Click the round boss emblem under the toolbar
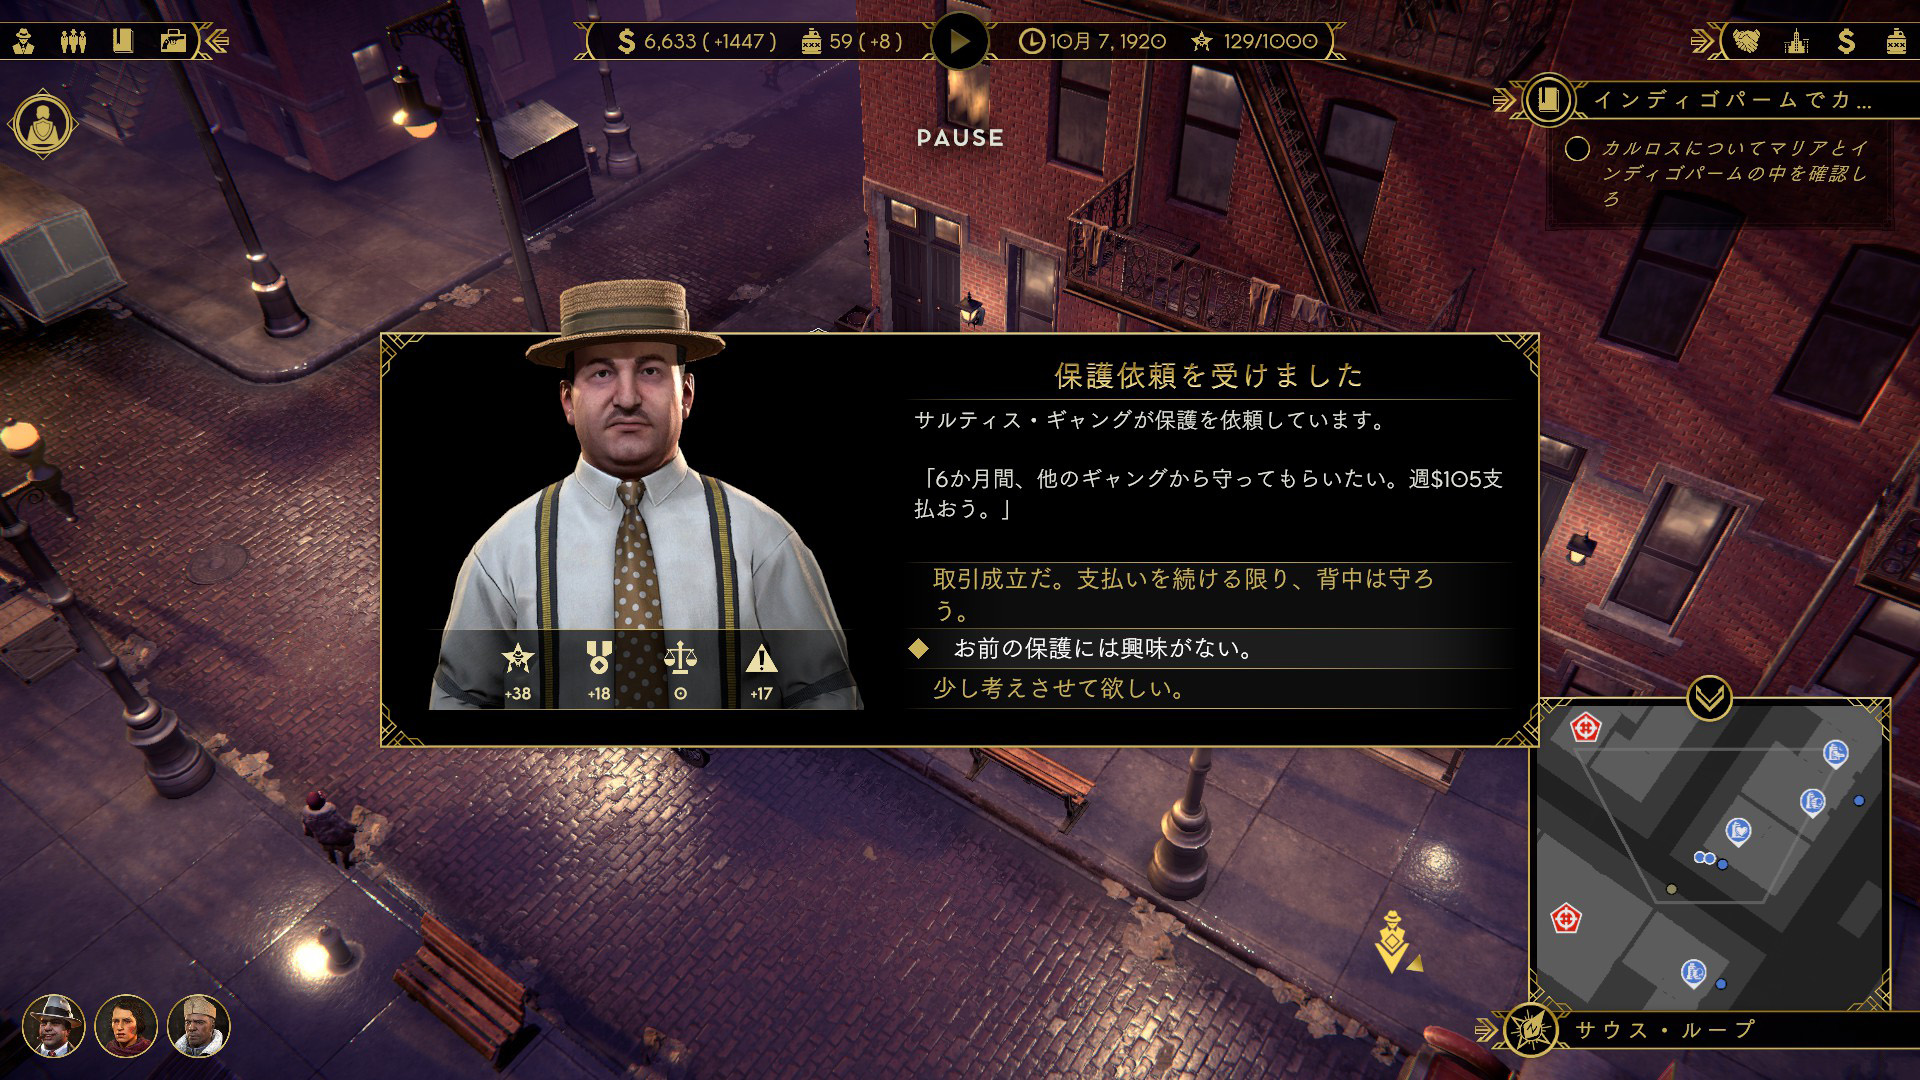1920x1080 pixels. 42,125
